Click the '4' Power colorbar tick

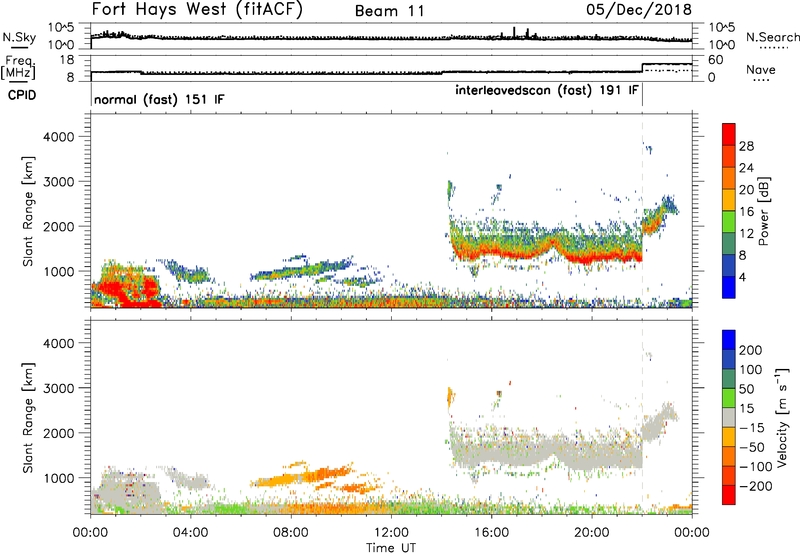[742, 277]
